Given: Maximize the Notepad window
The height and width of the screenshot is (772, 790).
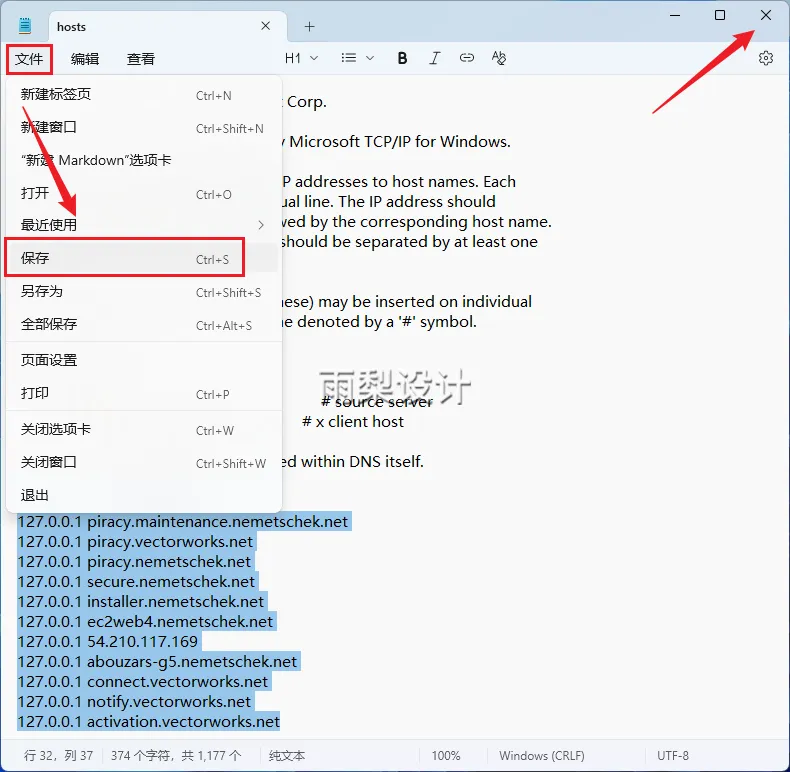Looking at the screenshot, I should pyautogui.click(x=720, y=15).
